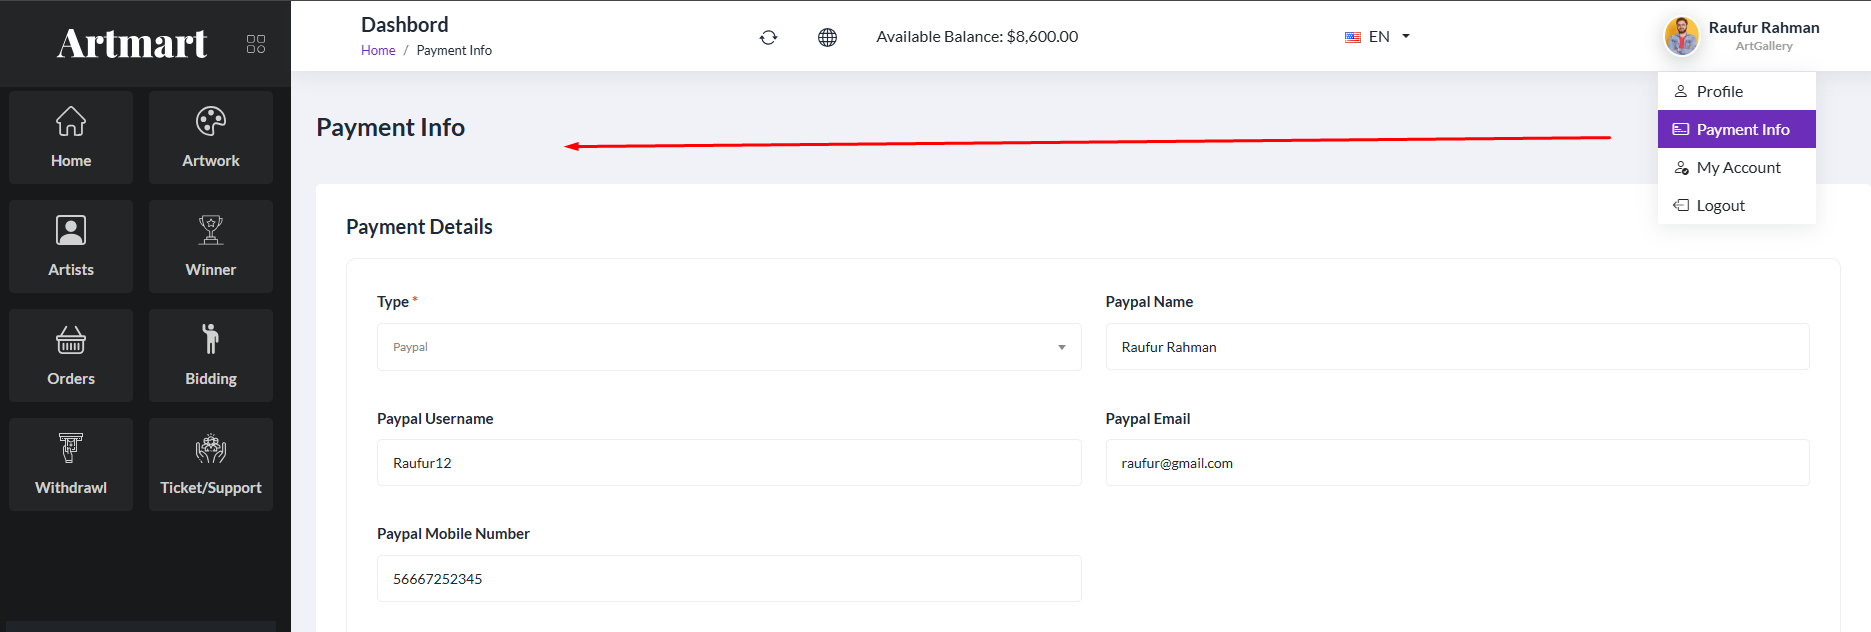The height and width of the screenshot is (632, 1871).
Task: Open the Bidding section
Action: (211, 356)
